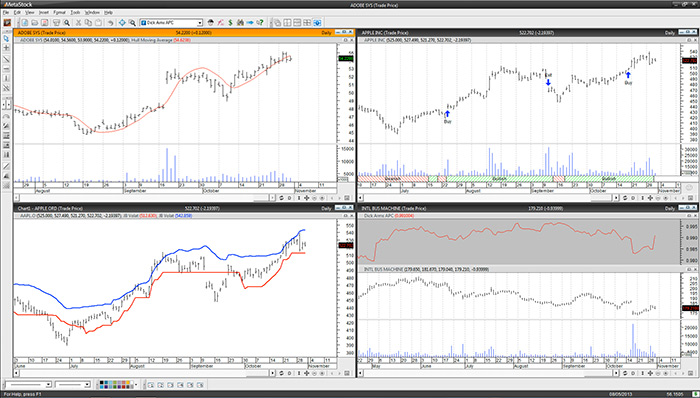This screenshot has width=700, height=398.
Task: Open the View menu
Action: pos(29,12)
